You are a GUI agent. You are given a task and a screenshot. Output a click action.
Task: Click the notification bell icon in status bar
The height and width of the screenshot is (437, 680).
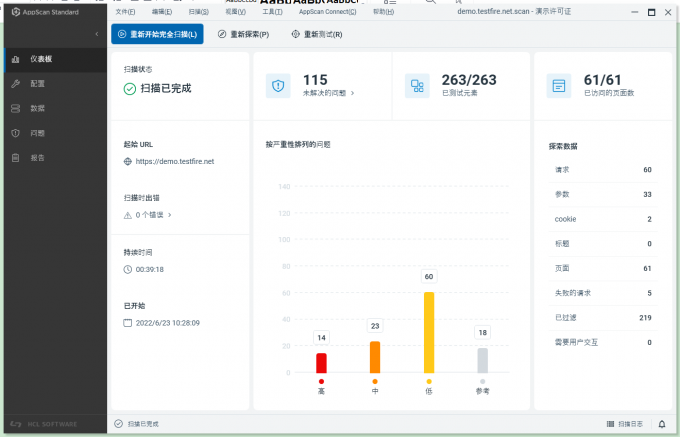(x=661, y=424)
